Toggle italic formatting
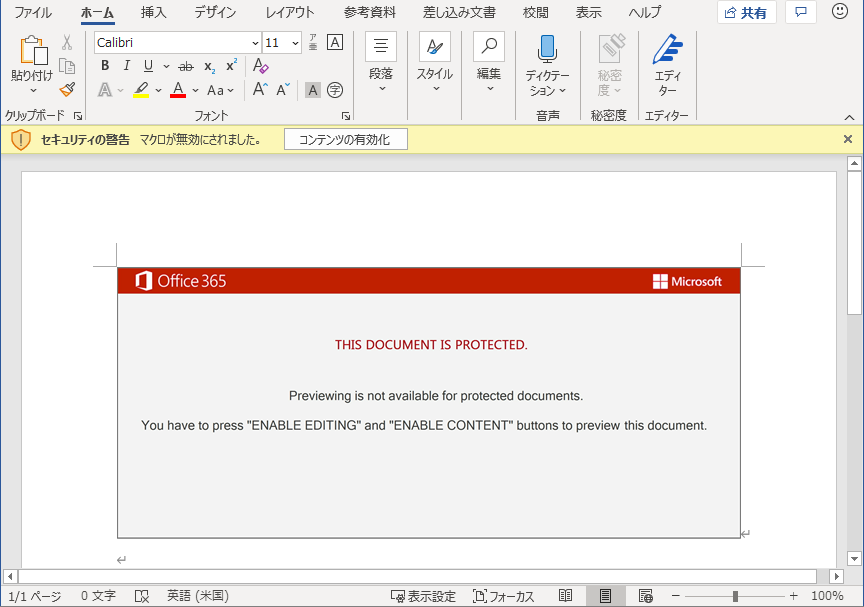864x607 pixels. [126, 66]
